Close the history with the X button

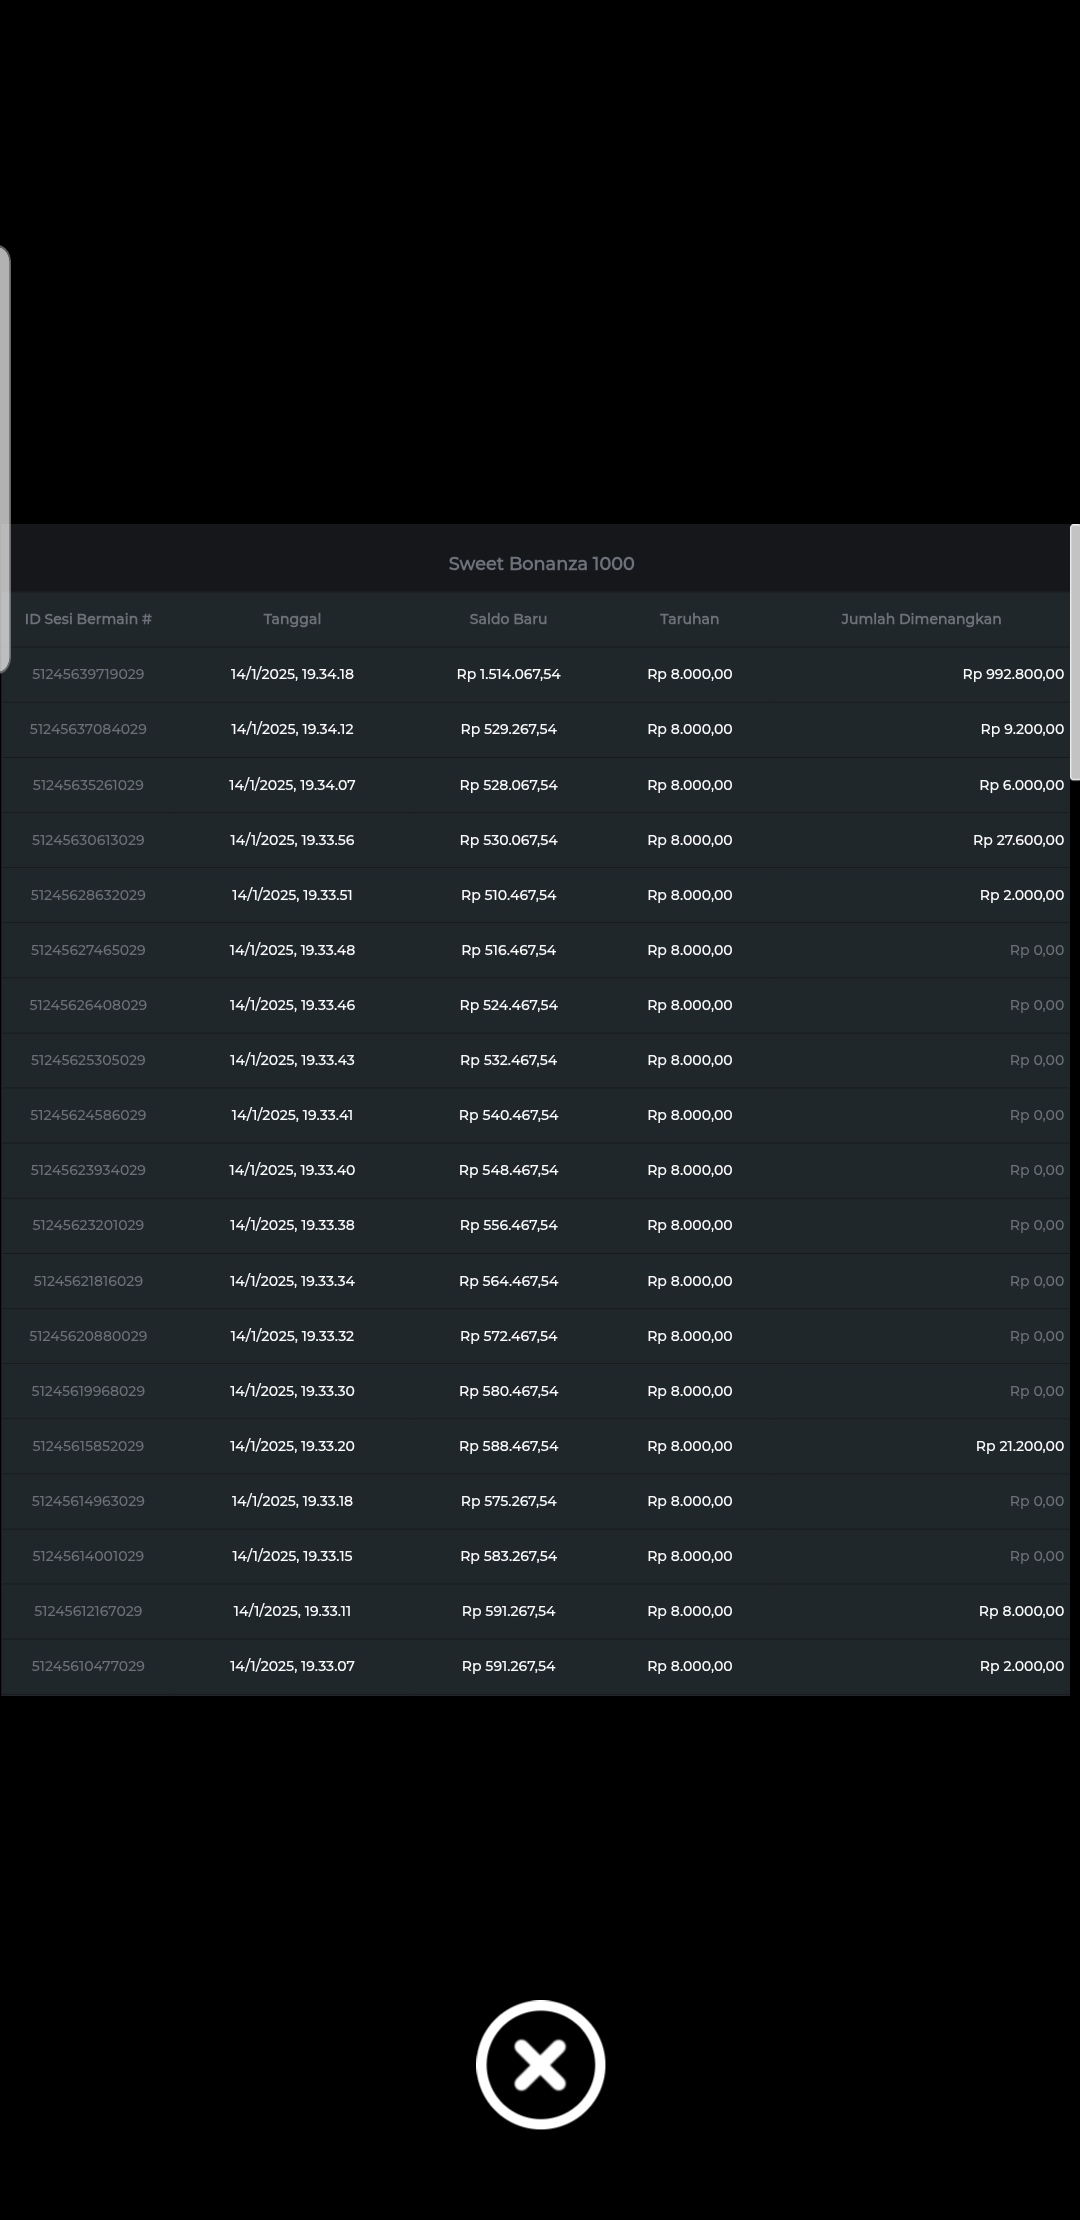[540, 2065]
